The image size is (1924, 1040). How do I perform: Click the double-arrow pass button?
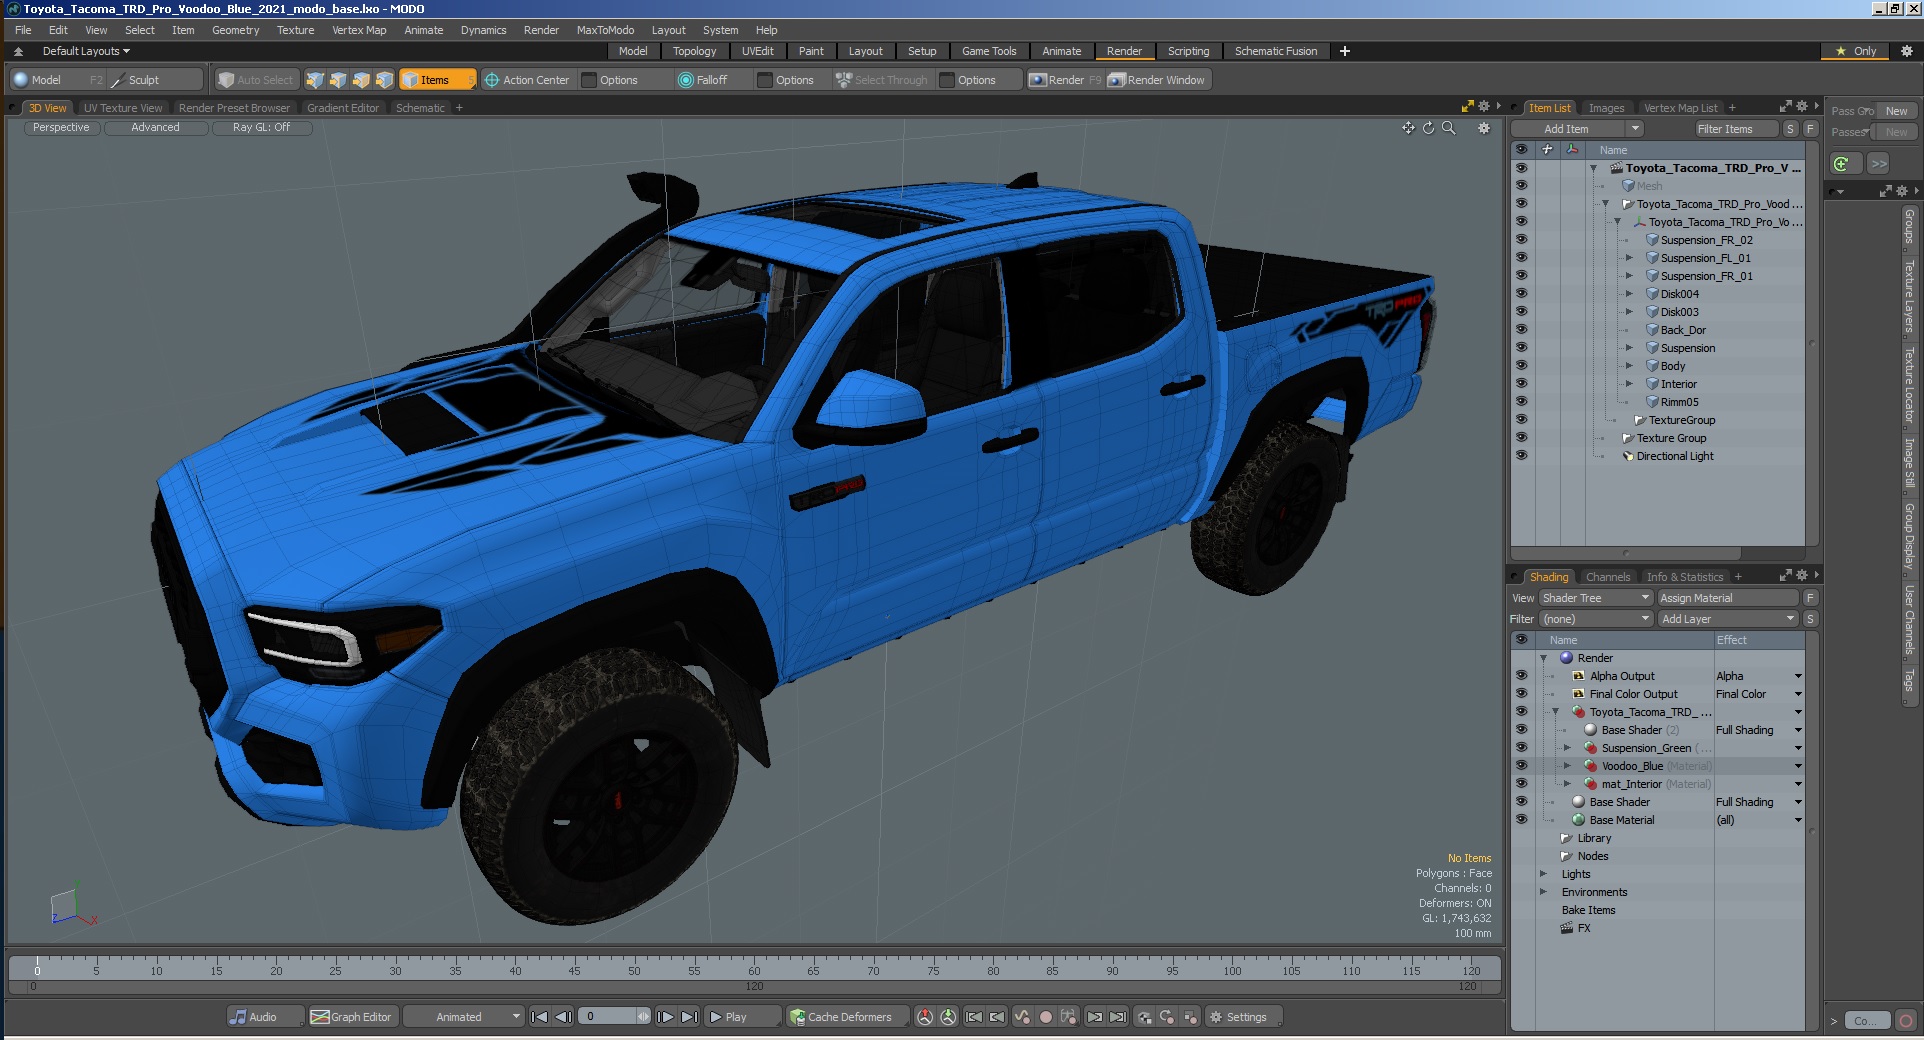click(x=1878, y=163)
